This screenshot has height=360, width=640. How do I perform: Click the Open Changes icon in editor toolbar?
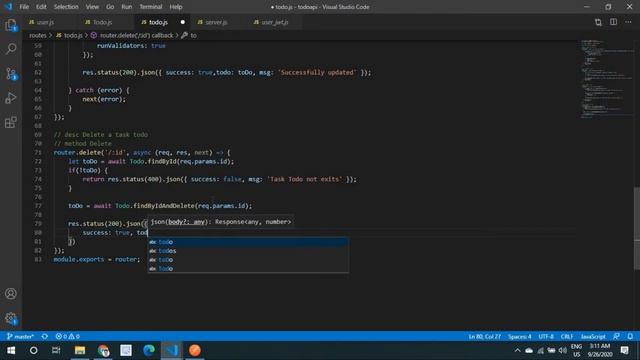coord(598,22)
